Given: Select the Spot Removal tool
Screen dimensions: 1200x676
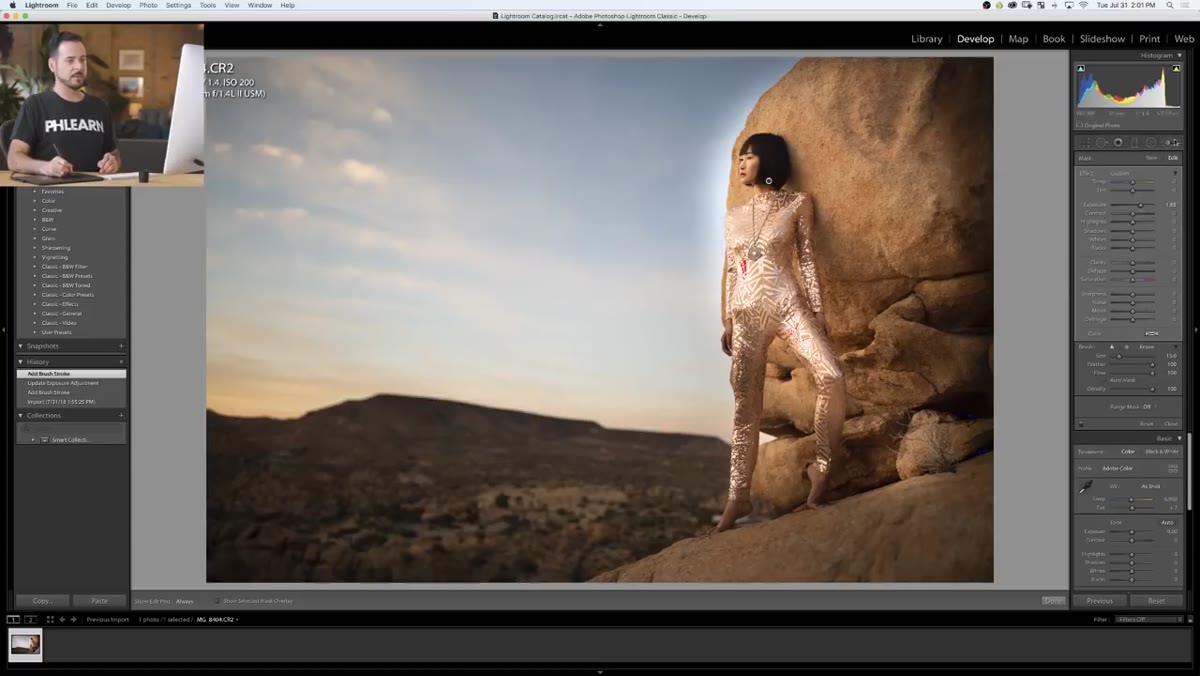Looking at the screenshot, I should [x=1102, y=143].
